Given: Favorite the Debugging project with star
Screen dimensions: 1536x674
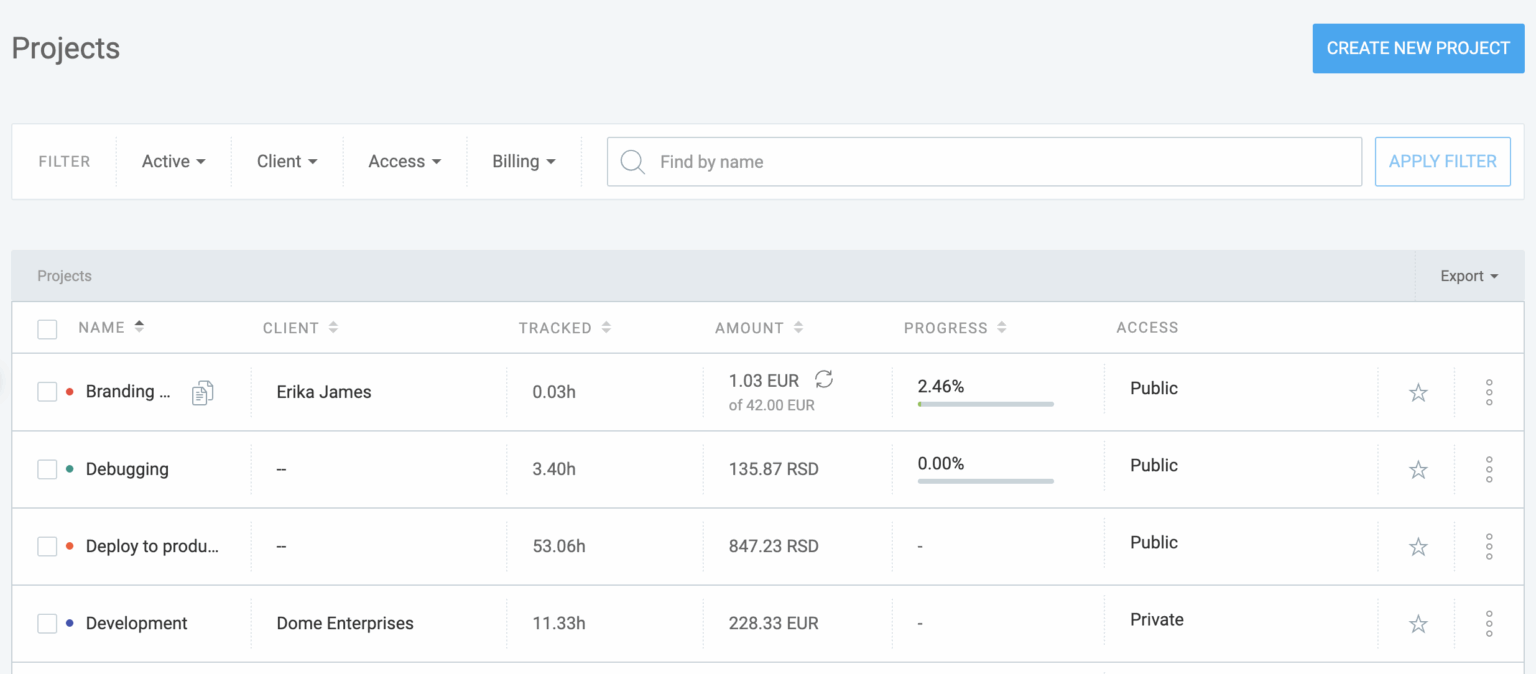Looking at the screenshot, I should 1417,469.
